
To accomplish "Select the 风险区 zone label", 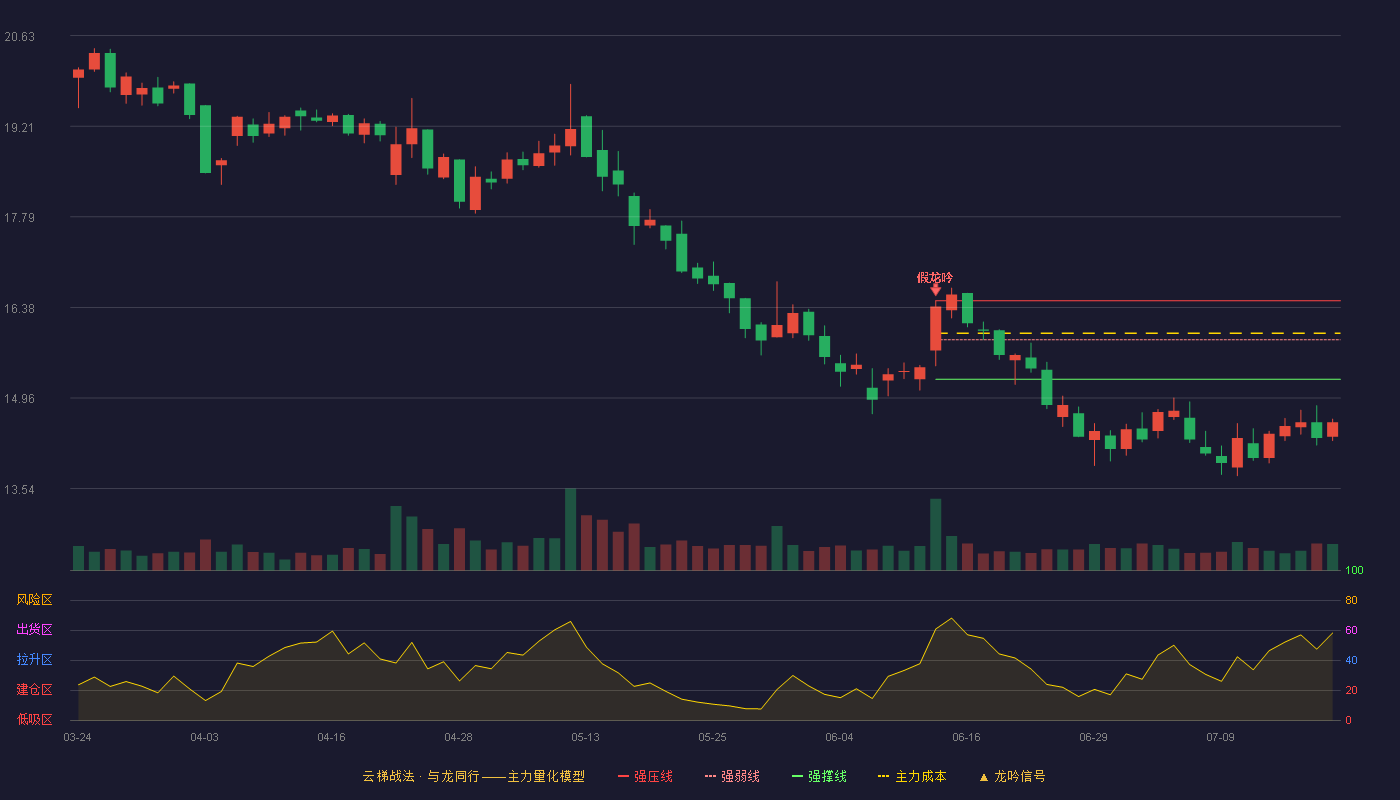I will tap(34, 600).
